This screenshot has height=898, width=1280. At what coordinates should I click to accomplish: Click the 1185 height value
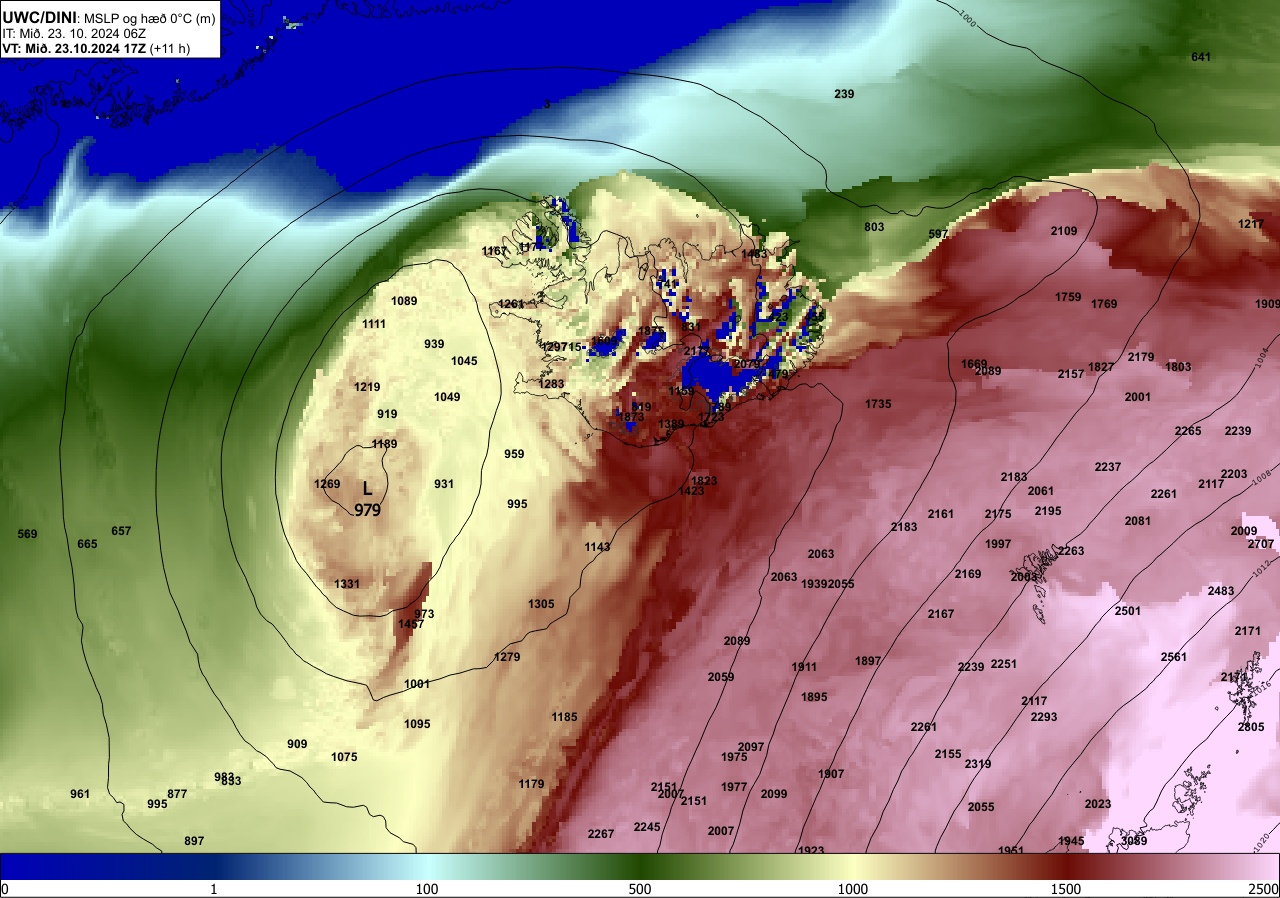coord(565,717)
